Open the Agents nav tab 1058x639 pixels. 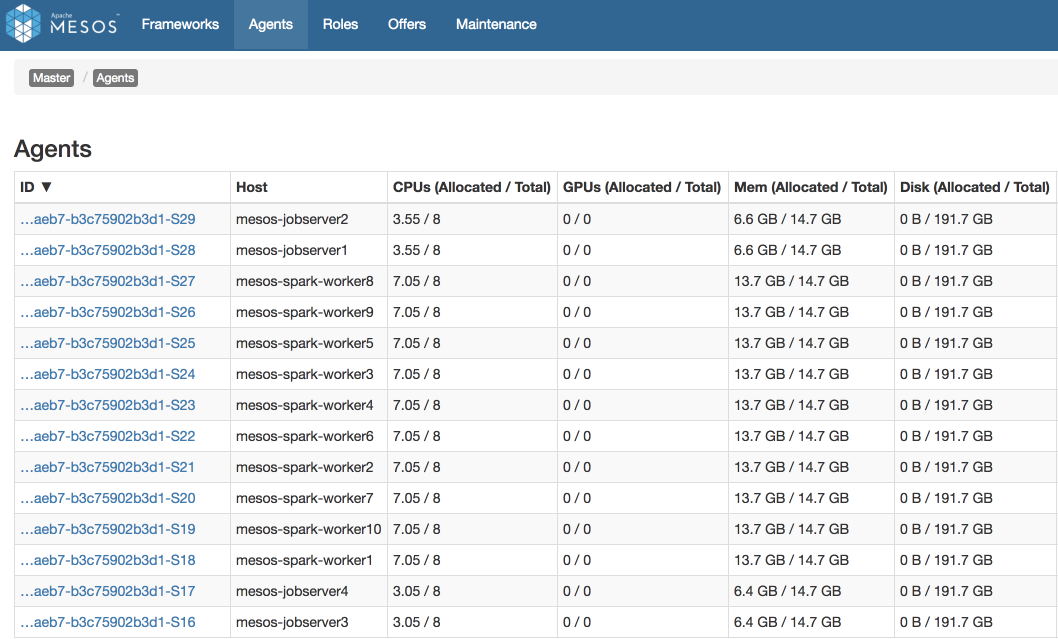click(271, 24)
